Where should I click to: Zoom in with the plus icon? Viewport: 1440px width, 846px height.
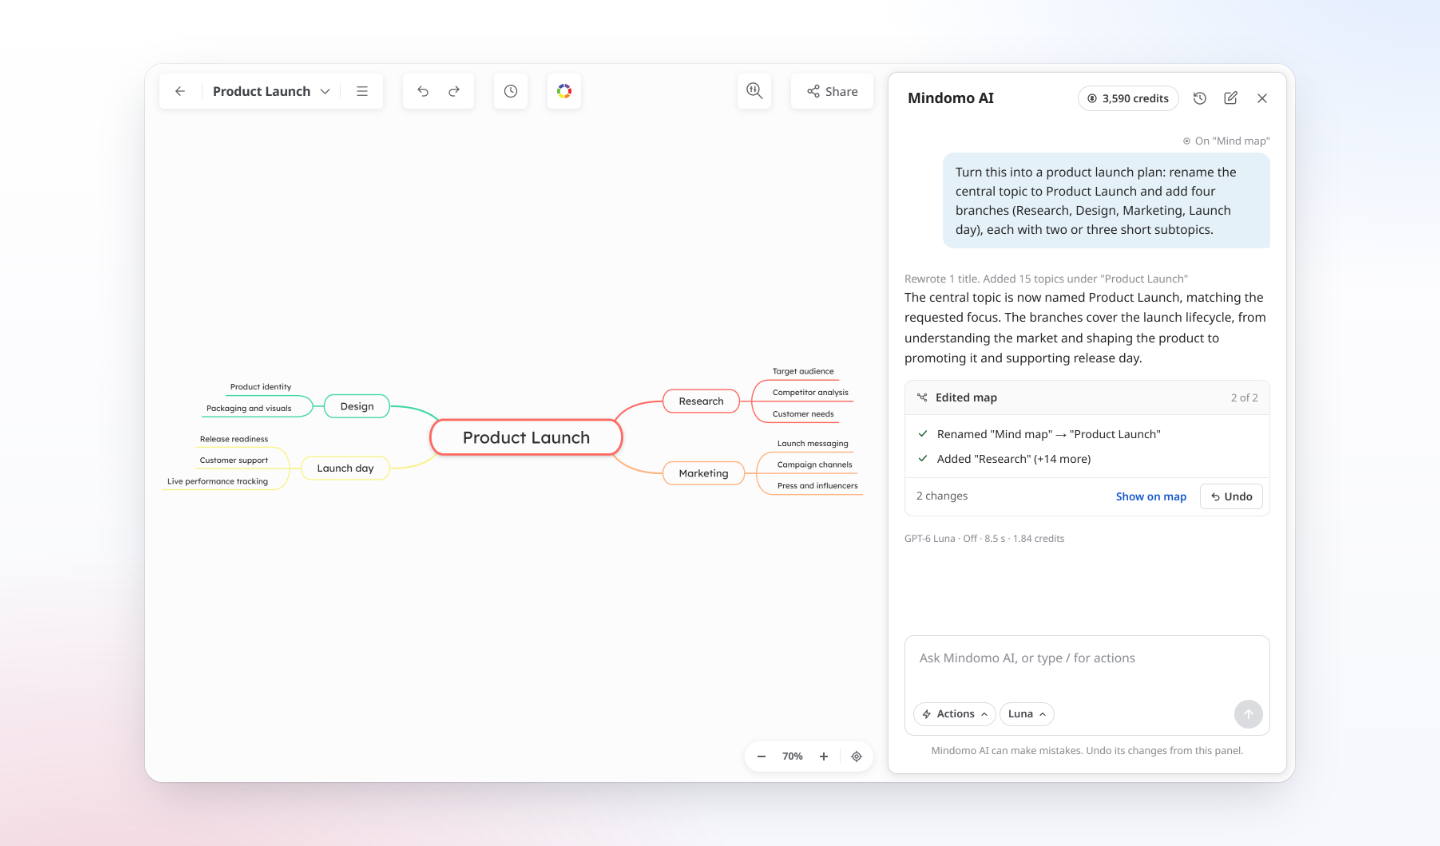point(824,756)
